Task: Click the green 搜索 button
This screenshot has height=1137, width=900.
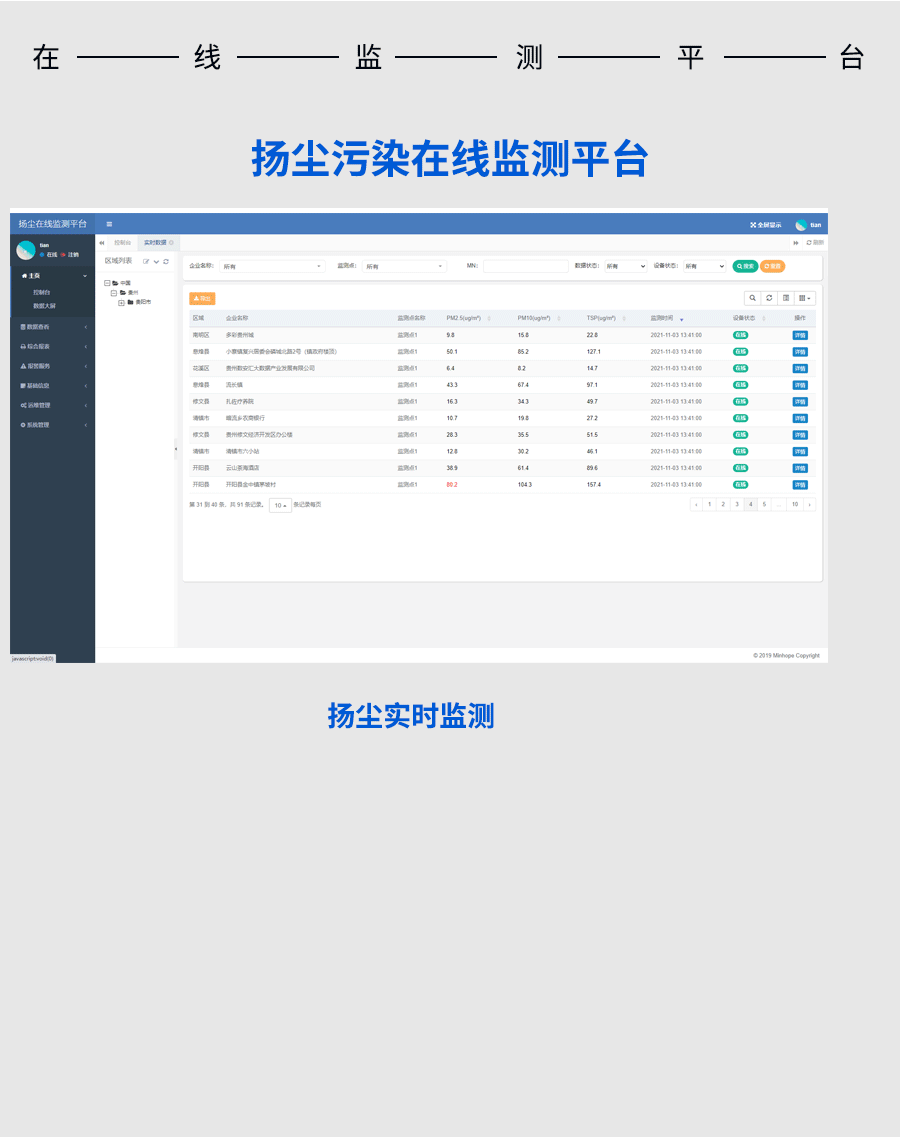Action: (745, 266)
